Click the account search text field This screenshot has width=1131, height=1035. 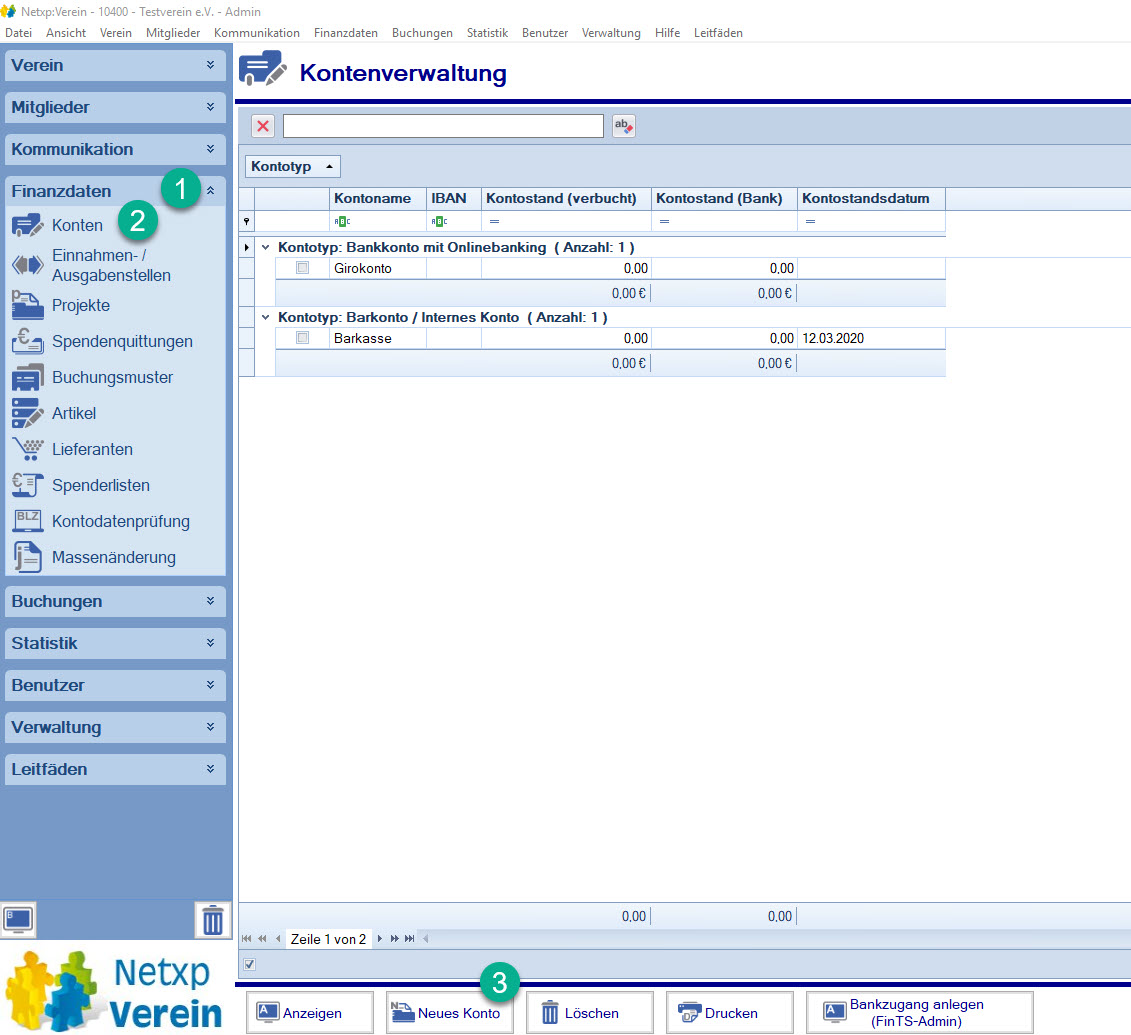coord(443,126)
